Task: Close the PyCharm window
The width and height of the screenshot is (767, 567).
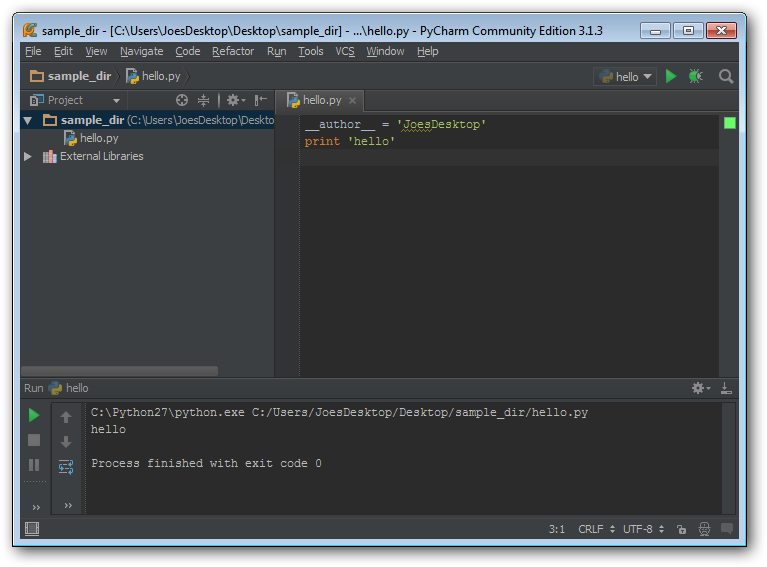Action: [721, 31]
